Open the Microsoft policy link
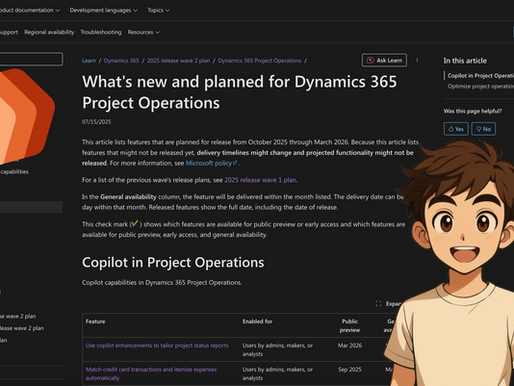 click(x=211, y=163)
